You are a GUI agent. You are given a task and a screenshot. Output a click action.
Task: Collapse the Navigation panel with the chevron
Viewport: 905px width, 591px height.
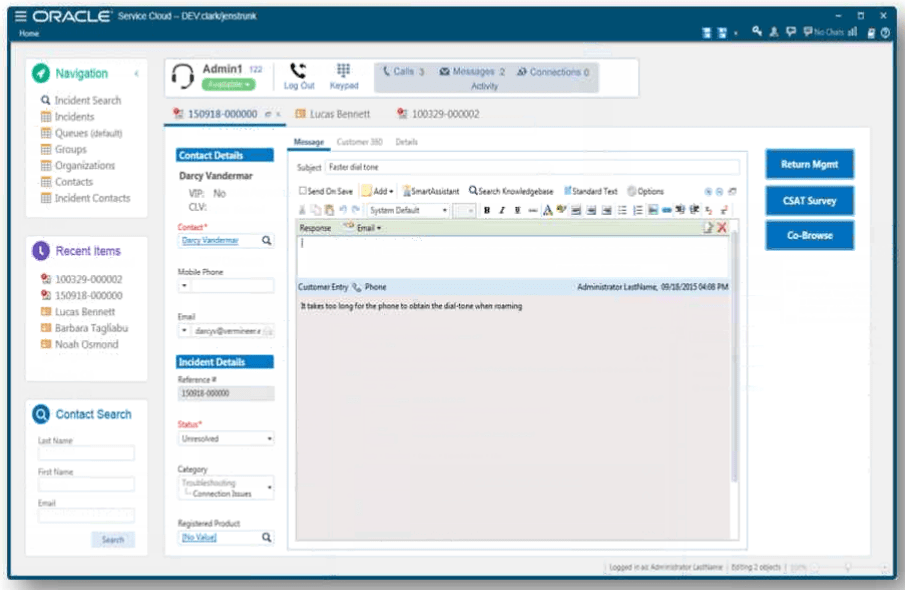pos(136,74)
